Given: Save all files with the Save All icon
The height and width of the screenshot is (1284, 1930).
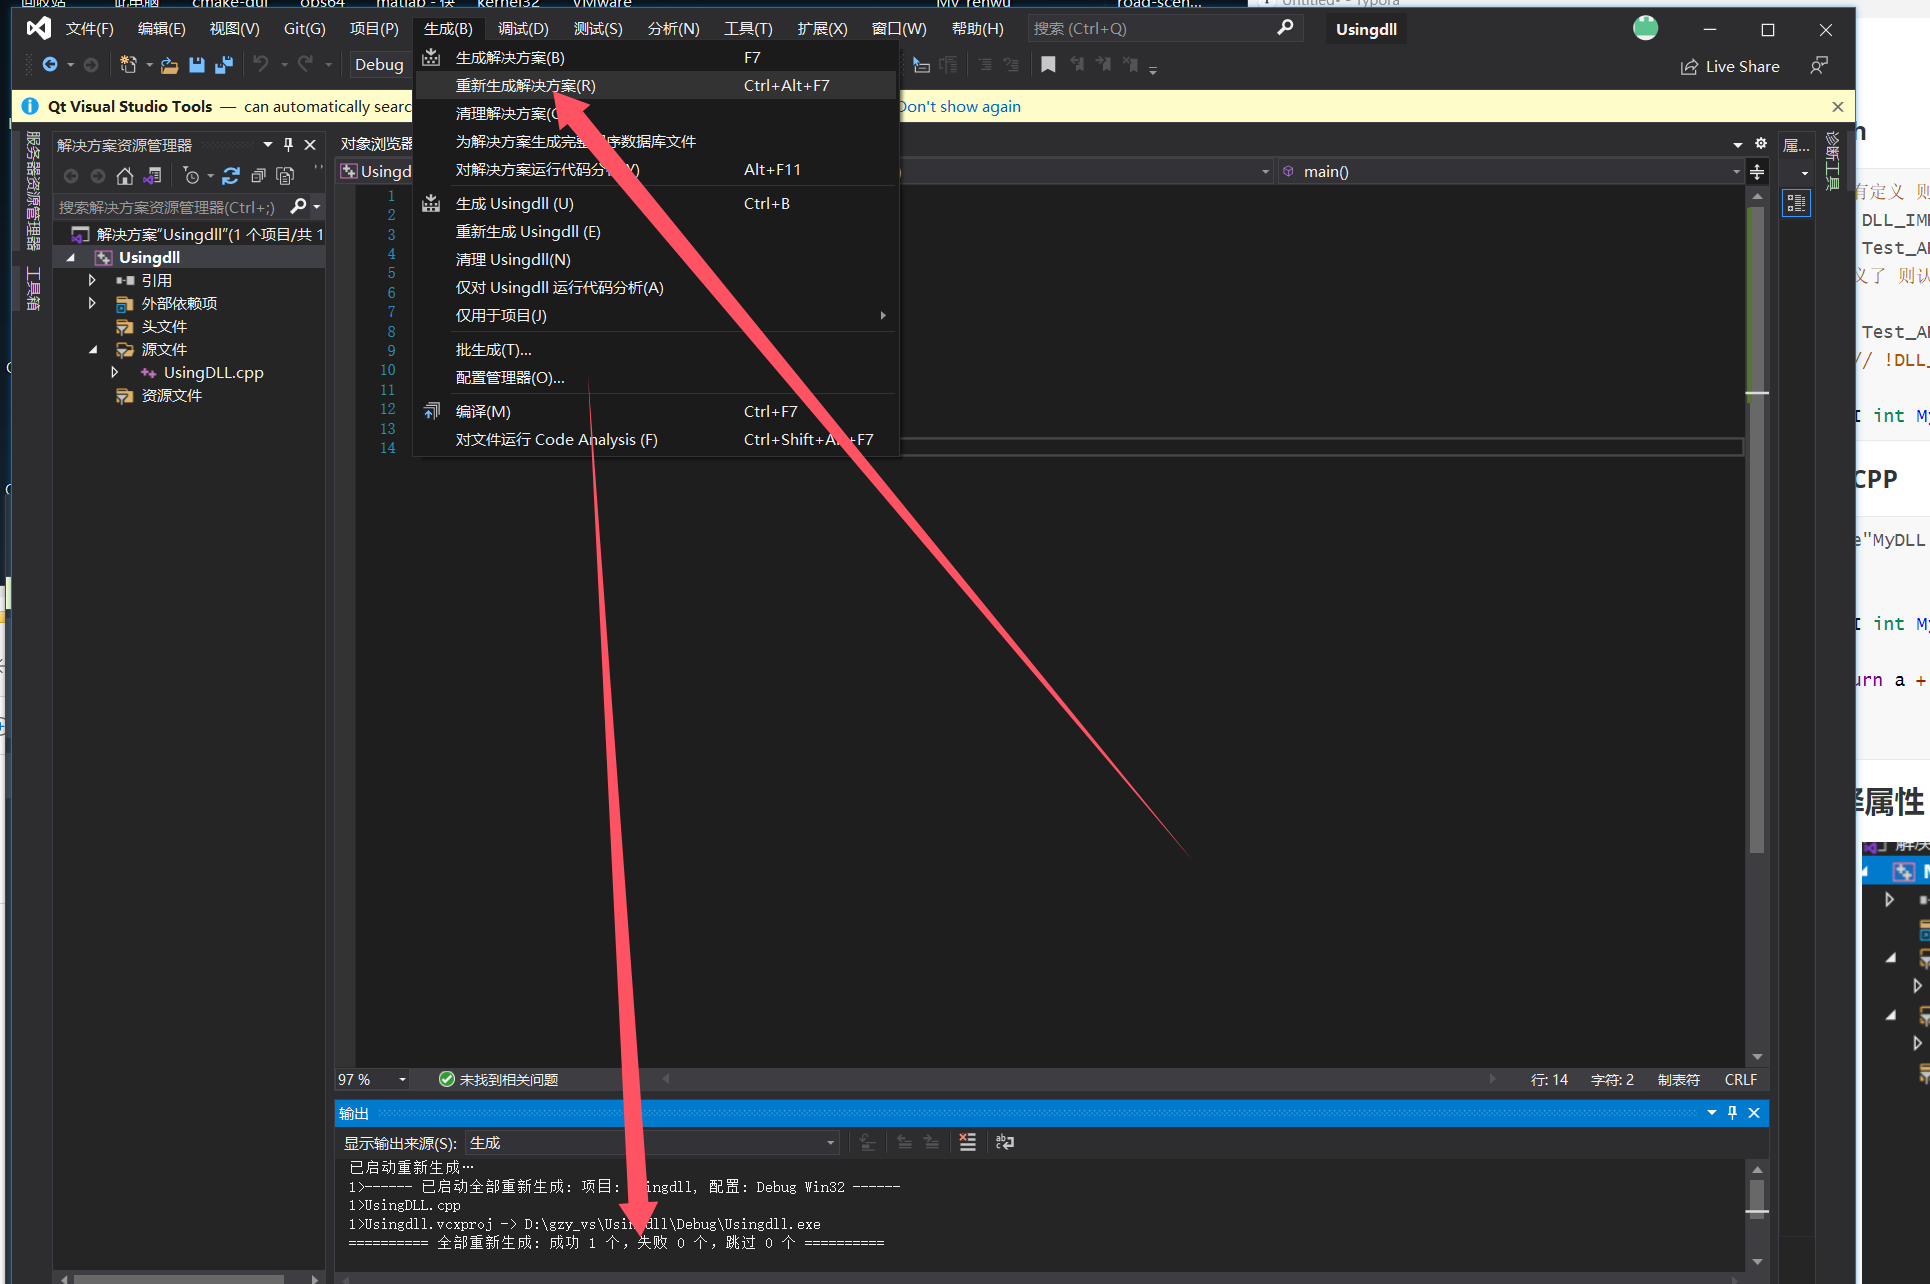Looking at the screenshot, I should [x=224, y=64].
